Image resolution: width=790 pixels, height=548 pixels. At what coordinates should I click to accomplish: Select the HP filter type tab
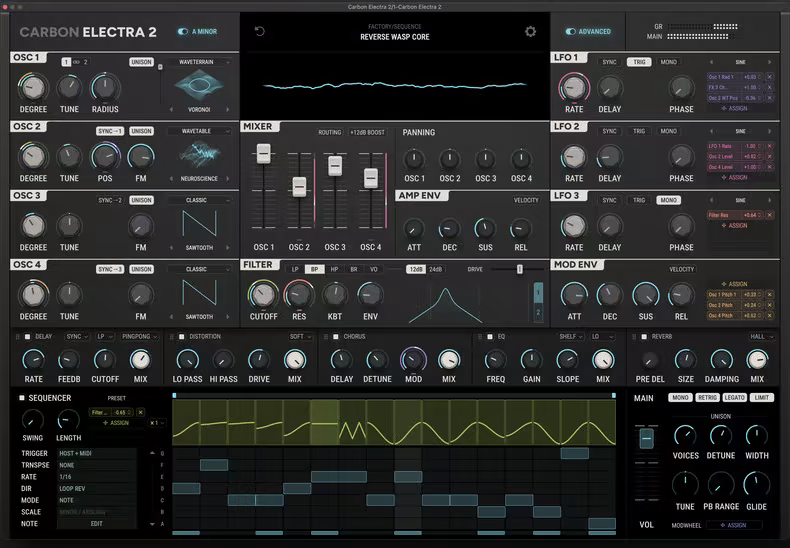(334, 269)
